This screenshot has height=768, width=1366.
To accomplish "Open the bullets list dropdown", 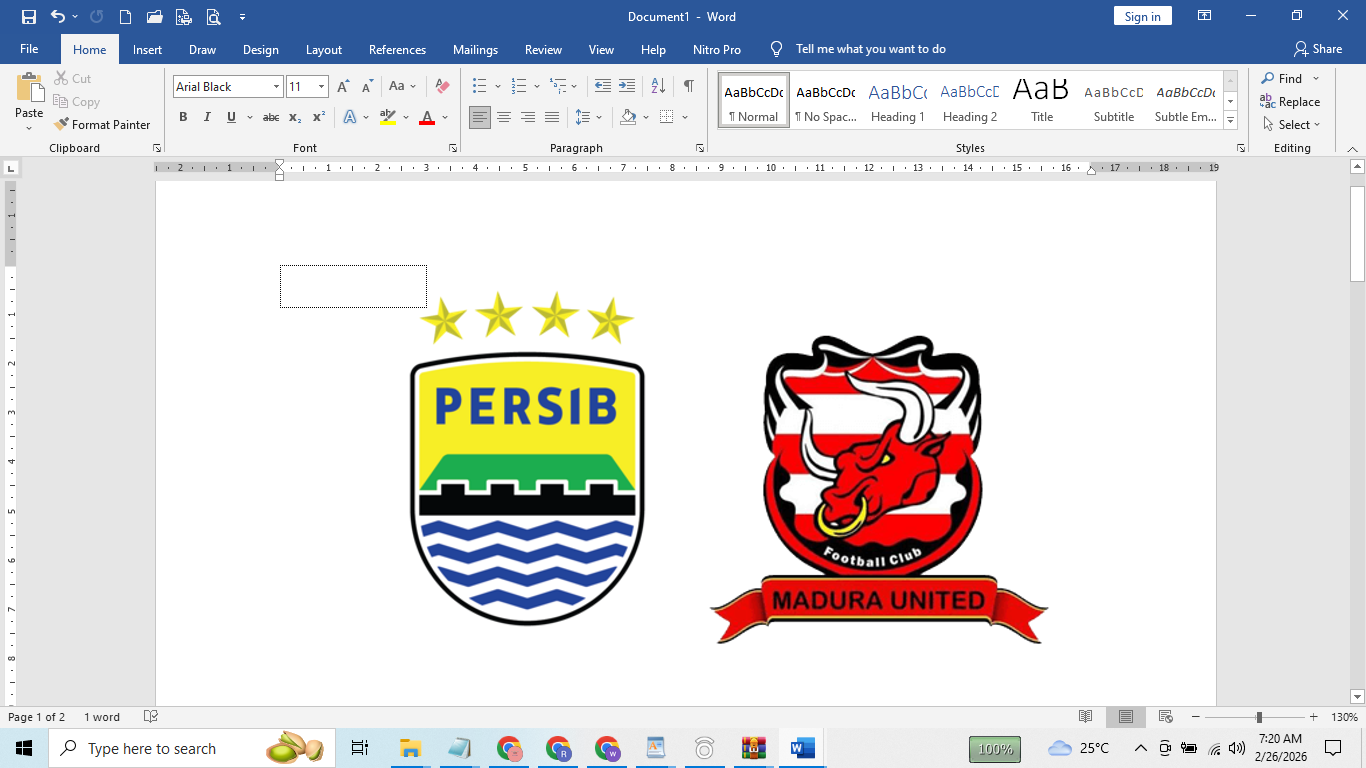I will (x=497, y=87).
